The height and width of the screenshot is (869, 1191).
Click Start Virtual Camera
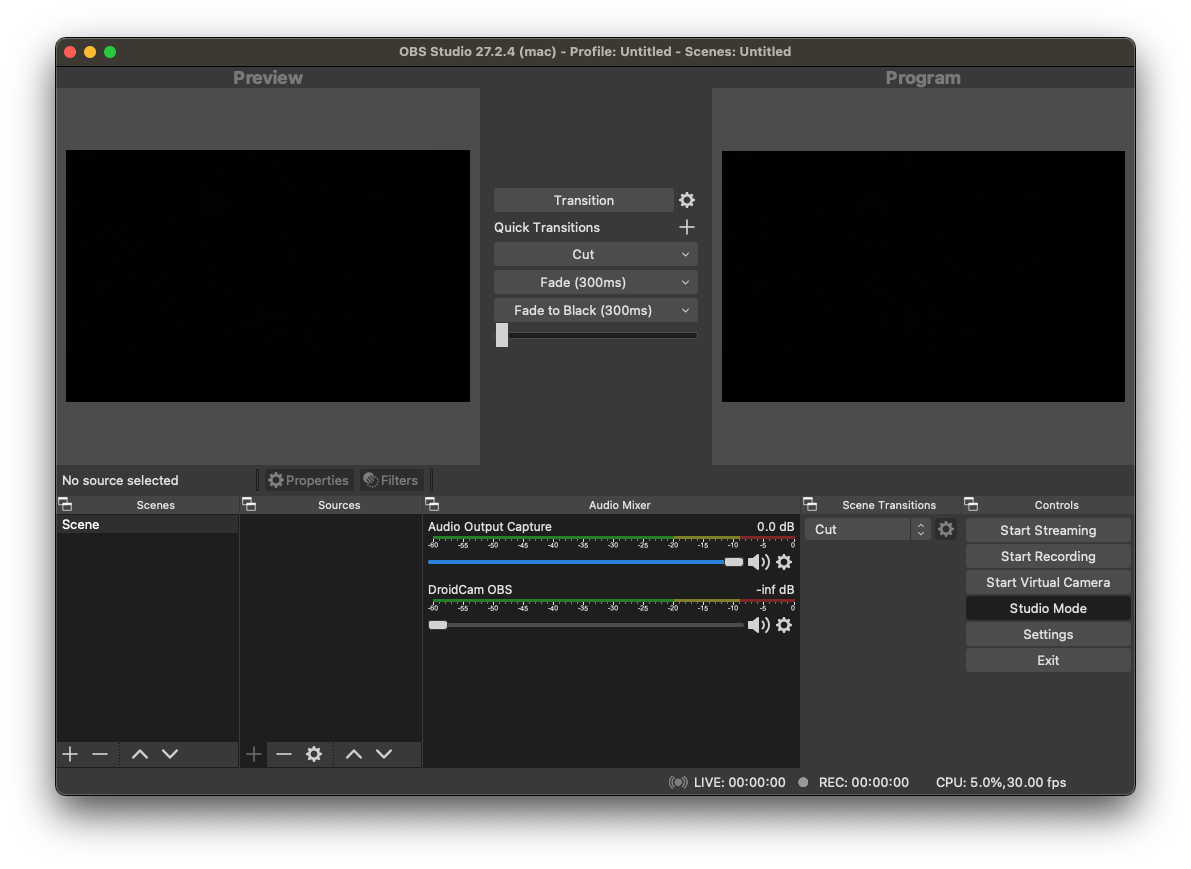1048,583
